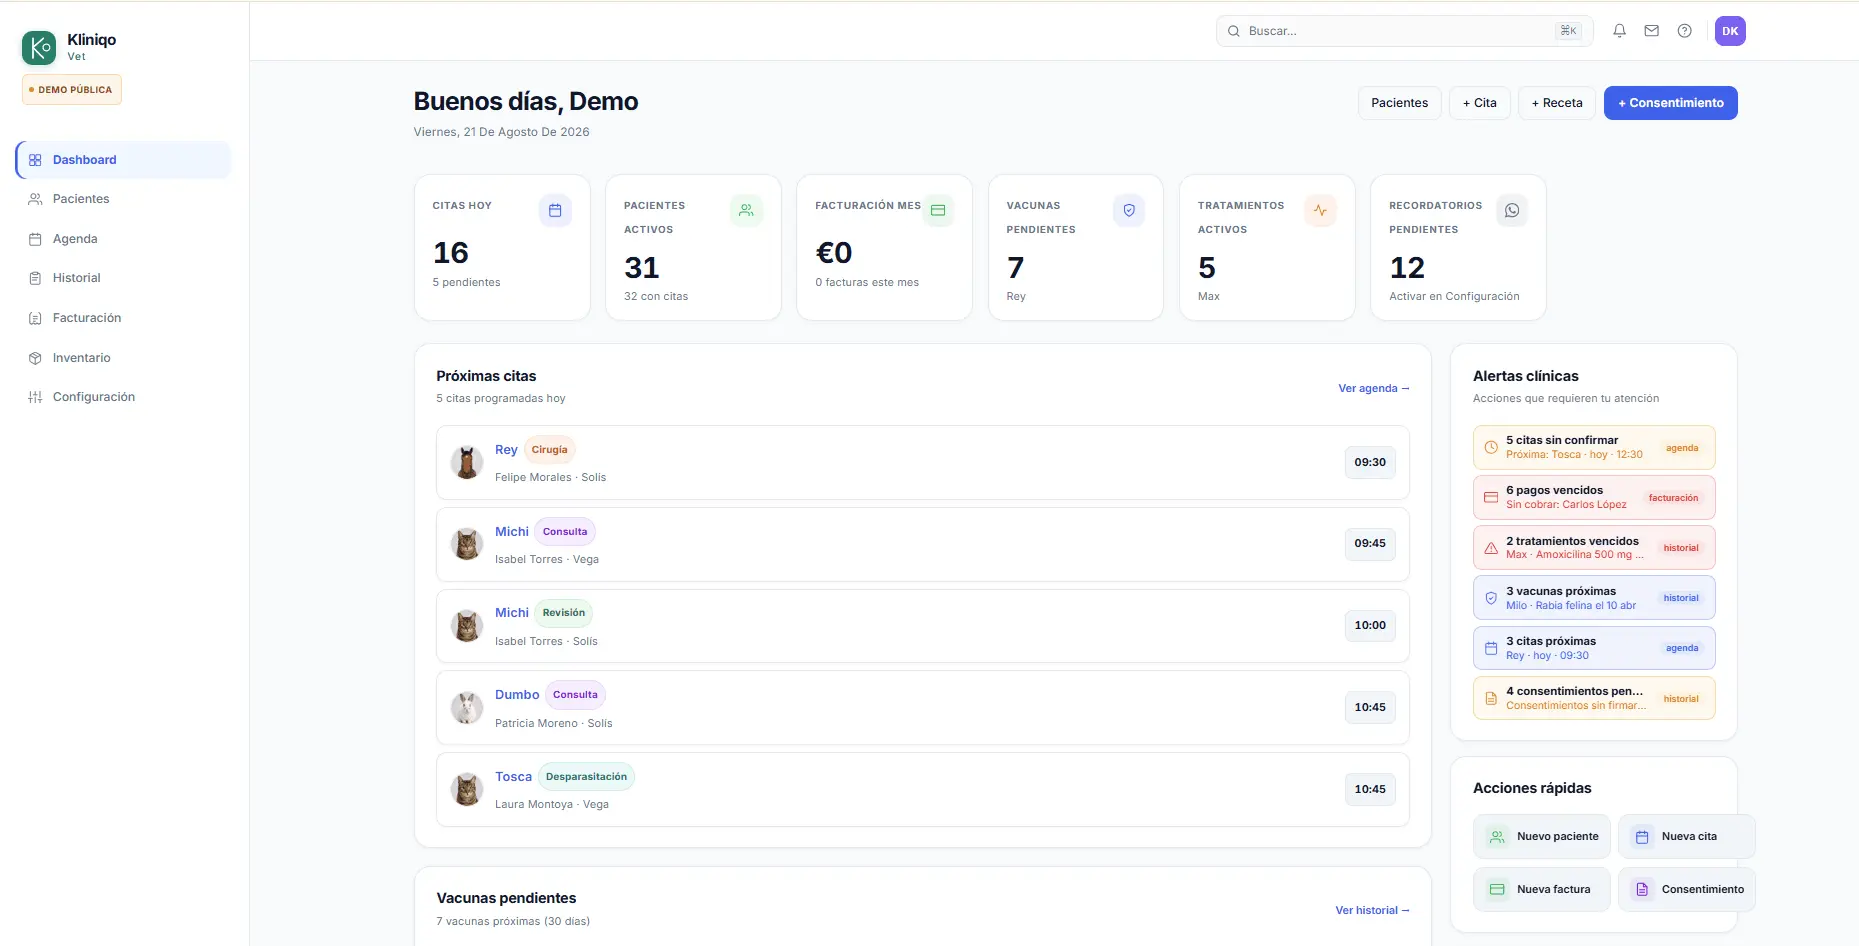
Task: Click the Consentimiento quick action
Action: (x=1687, y=889)
